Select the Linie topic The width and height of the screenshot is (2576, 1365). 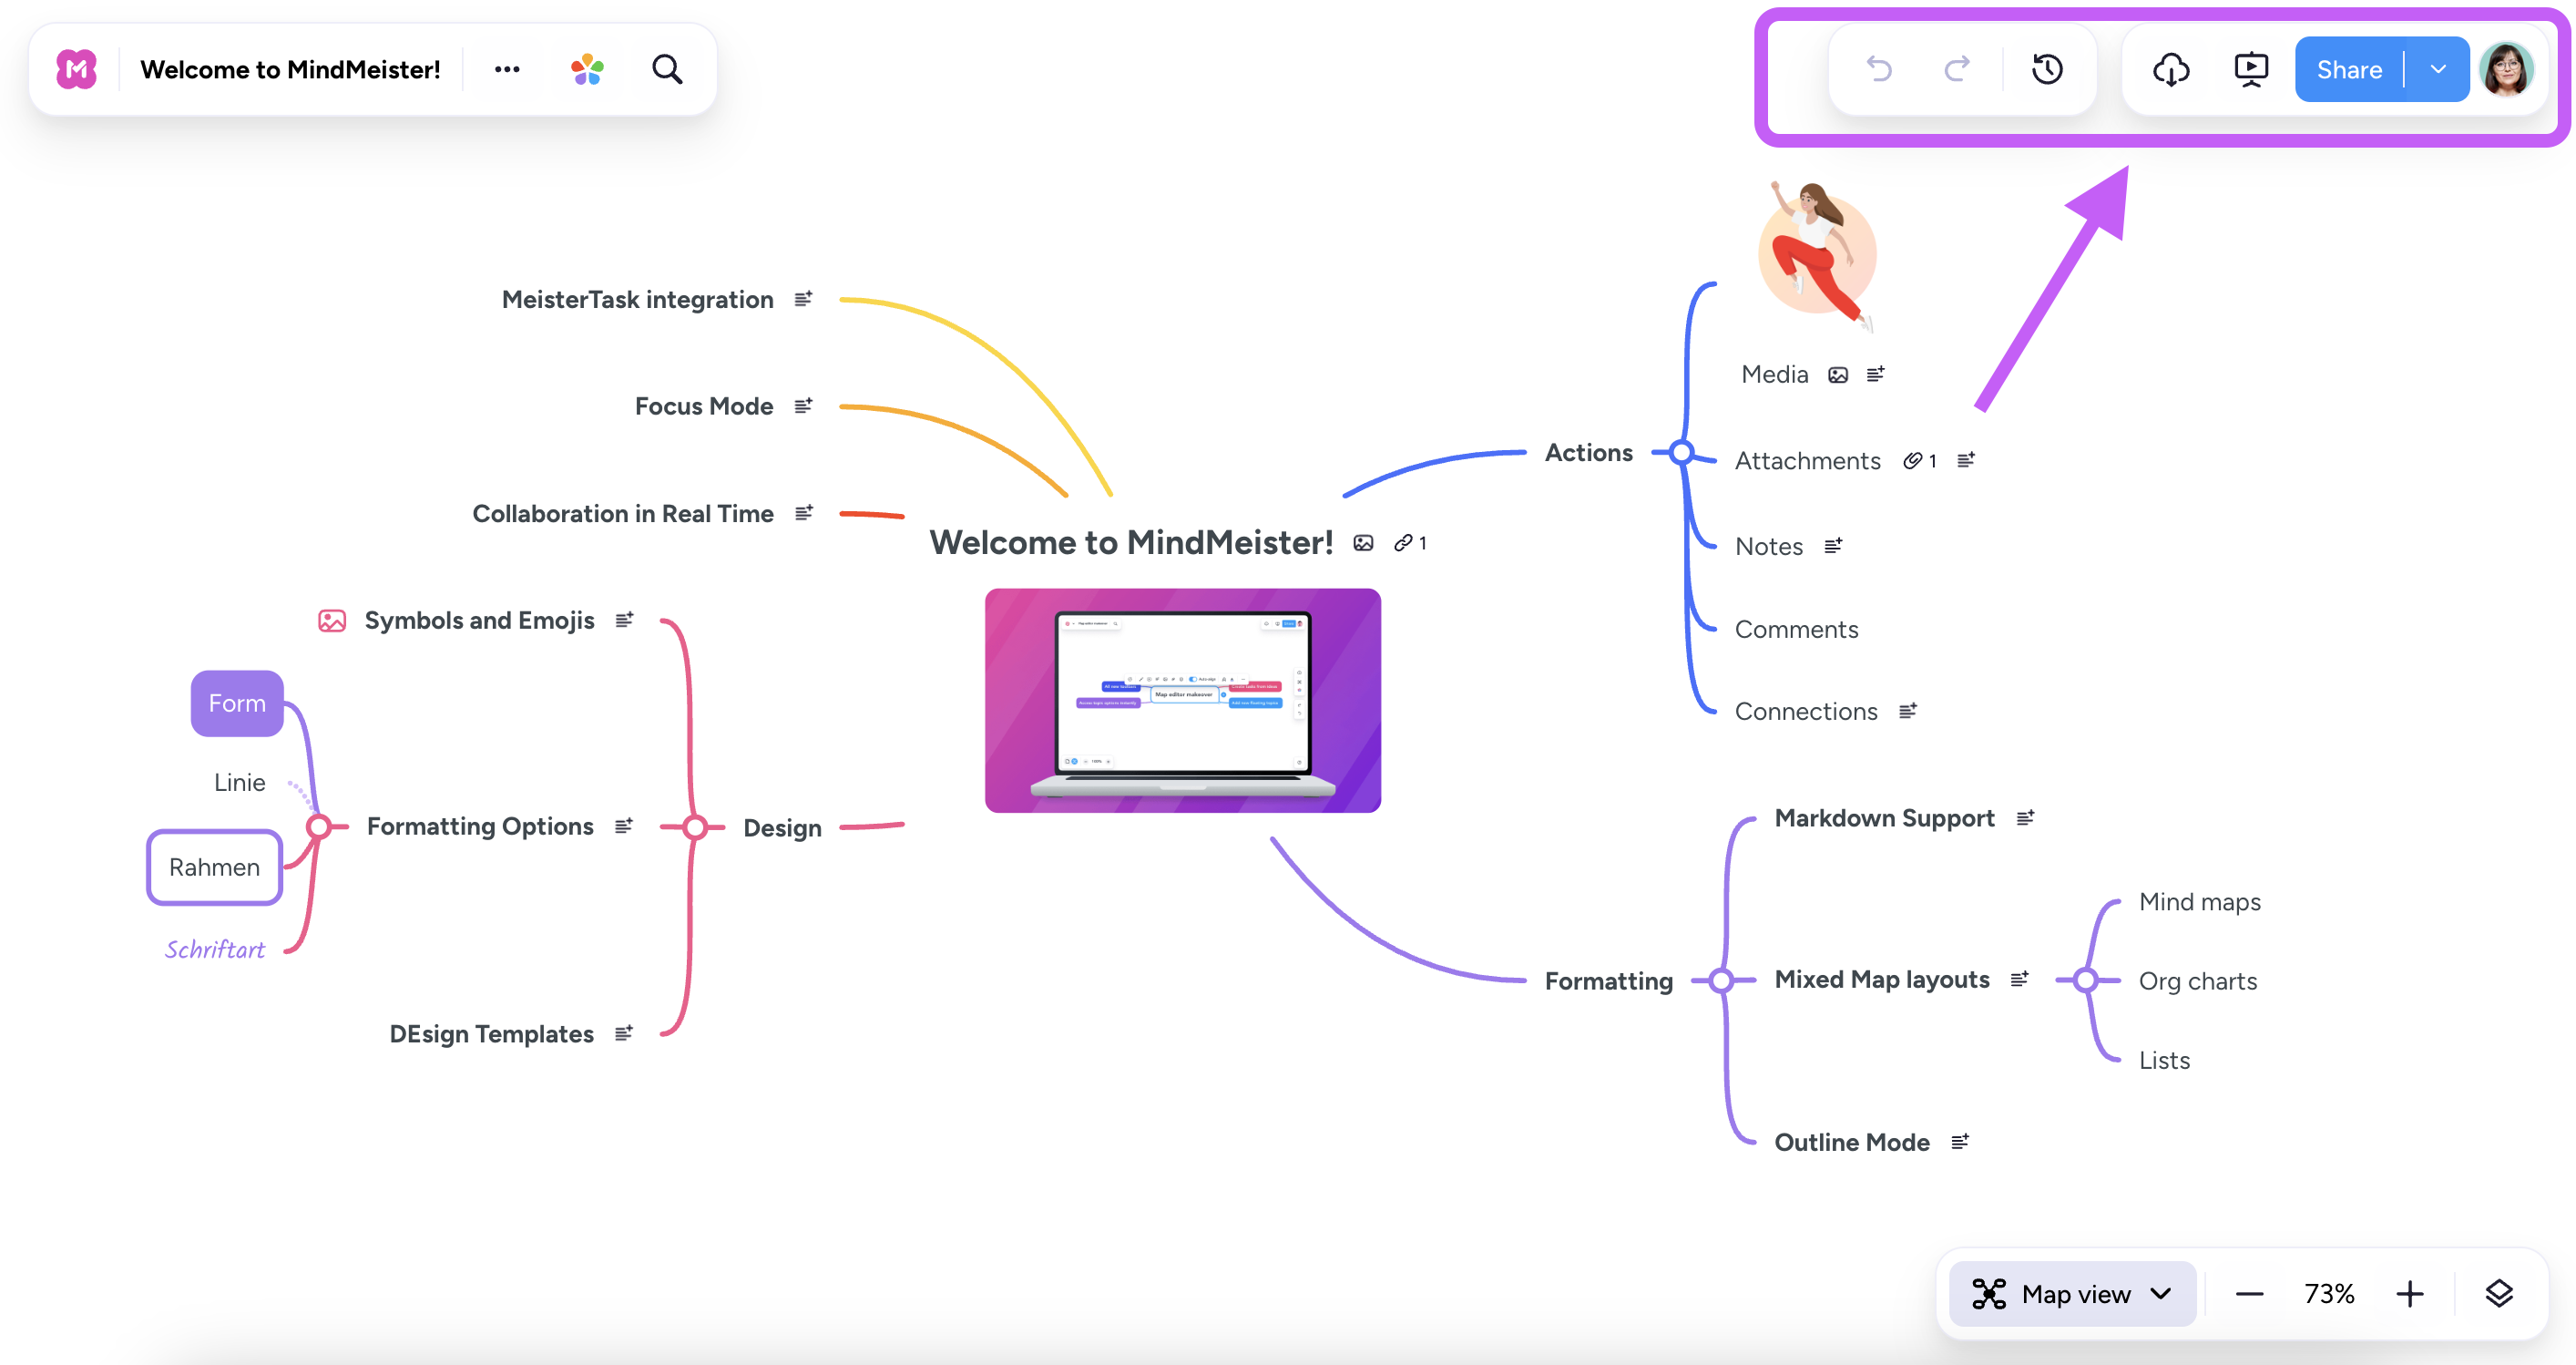tap(240, 782)
